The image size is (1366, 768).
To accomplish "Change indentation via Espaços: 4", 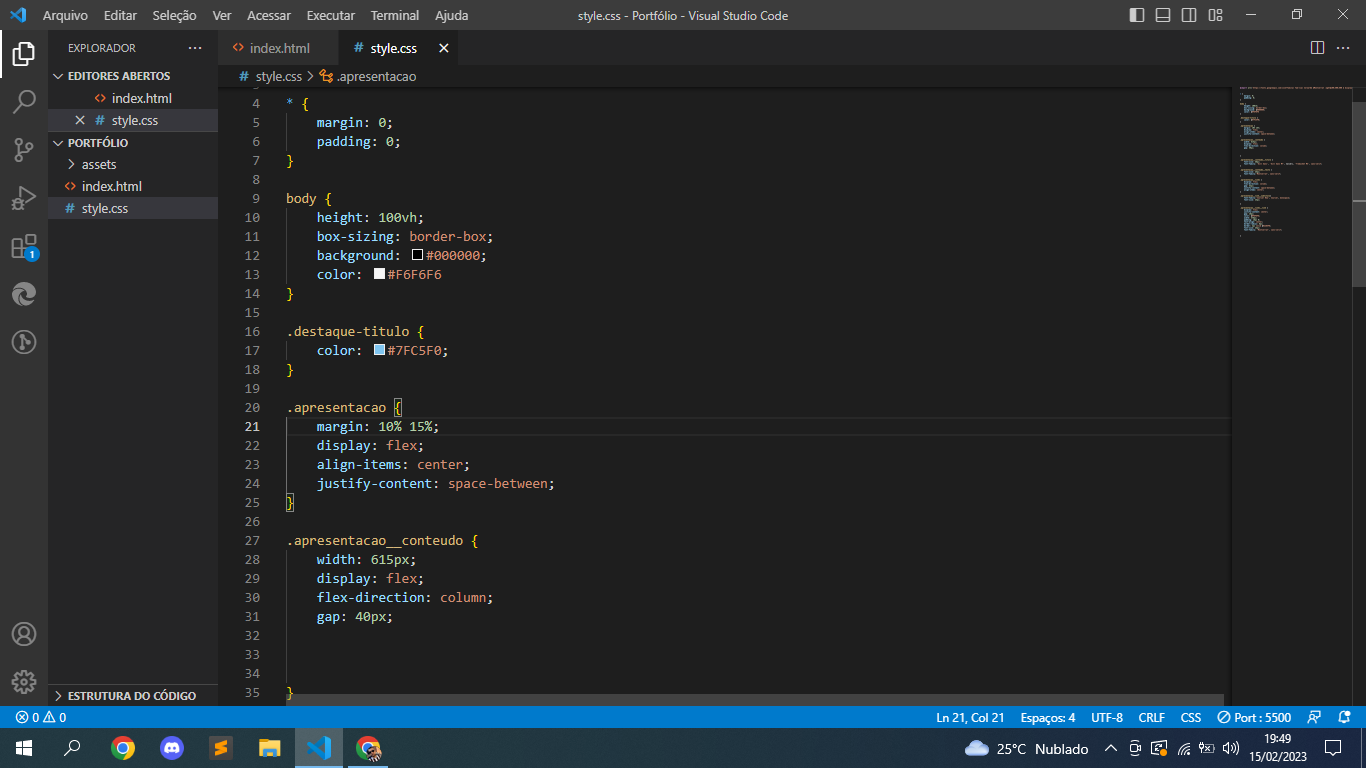I will coord(1048,717).
